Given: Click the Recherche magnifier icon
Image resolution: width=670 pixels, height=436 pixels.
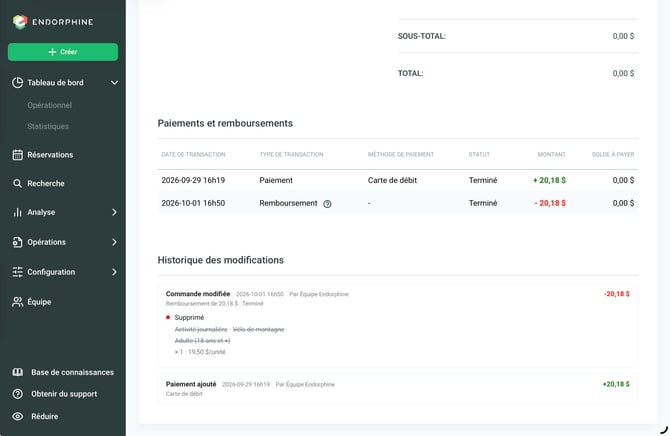Looking at the screenshot, I should coord(18,183).
